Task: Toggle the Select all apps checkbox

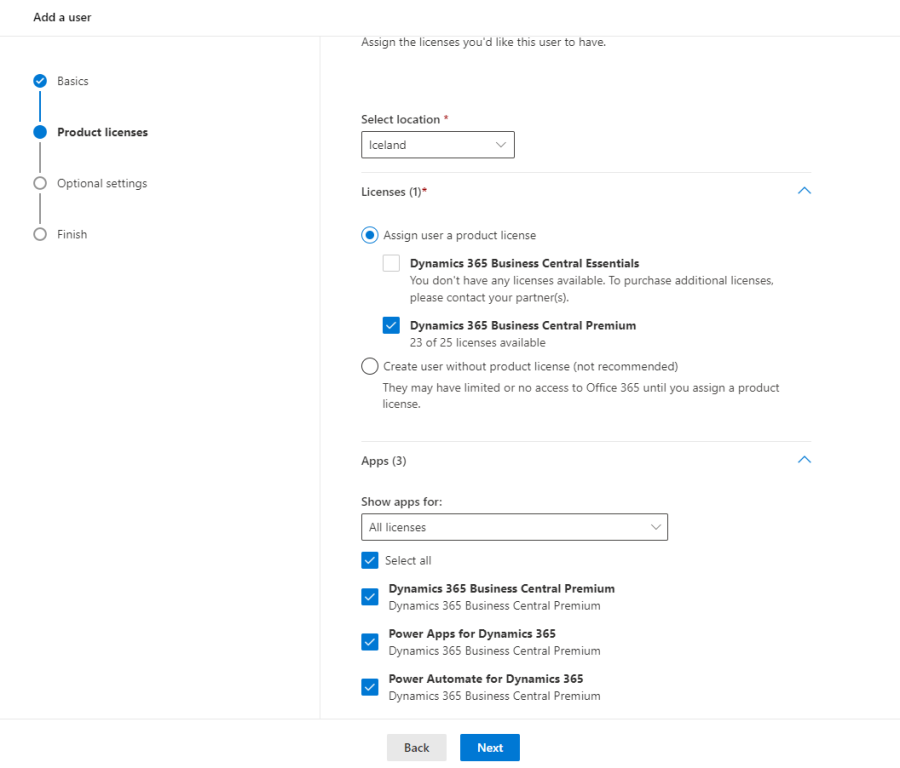Action: (x=370, y=560)
